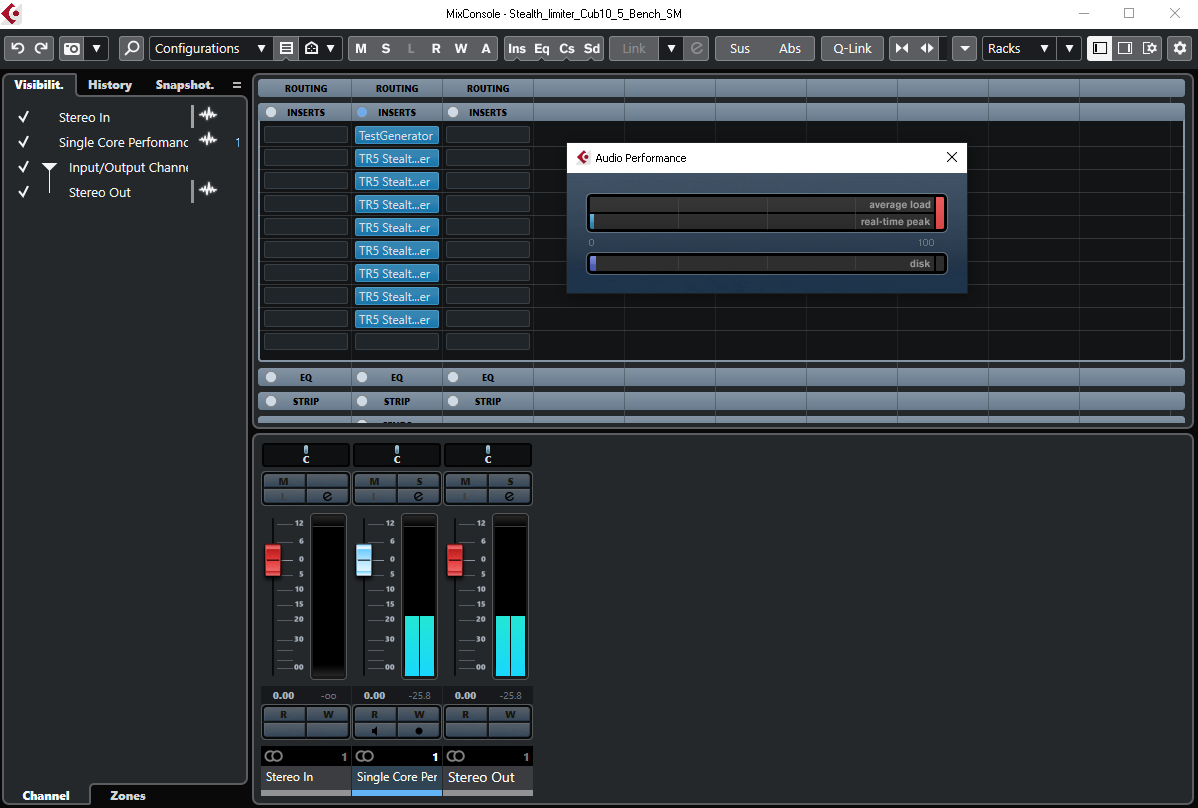
Task: Toggle the STRIP bypass dot, first column
Action: (x=271, y=401)
